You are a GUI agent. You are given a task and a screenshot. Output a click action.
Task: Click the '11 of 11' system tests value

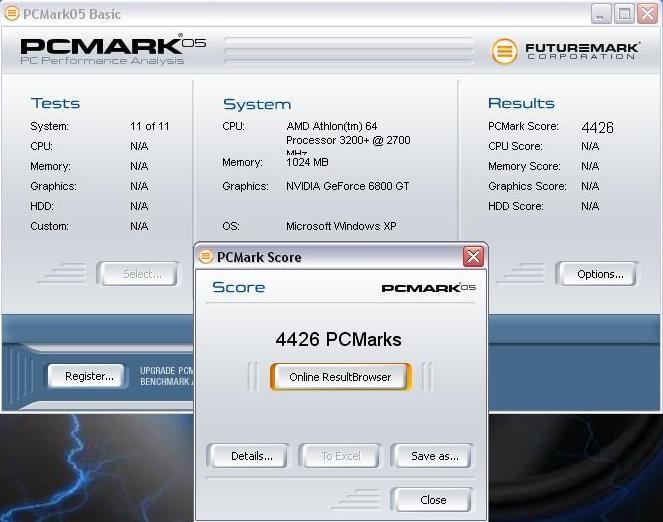click(x=150, y=126)
